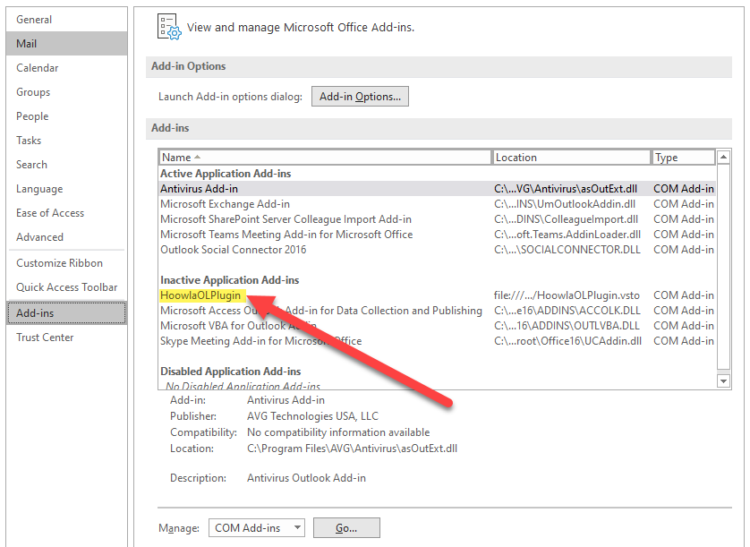Sort add-ins by Location column header
750x547 pixels.
pyautogui.click(x=570, y=157)
